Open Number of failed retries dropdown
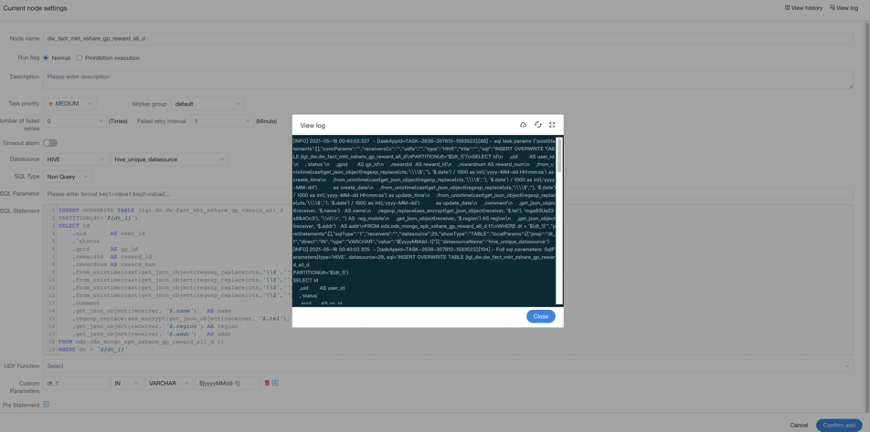Screen dimensions: 870x432 coord(75,121)
